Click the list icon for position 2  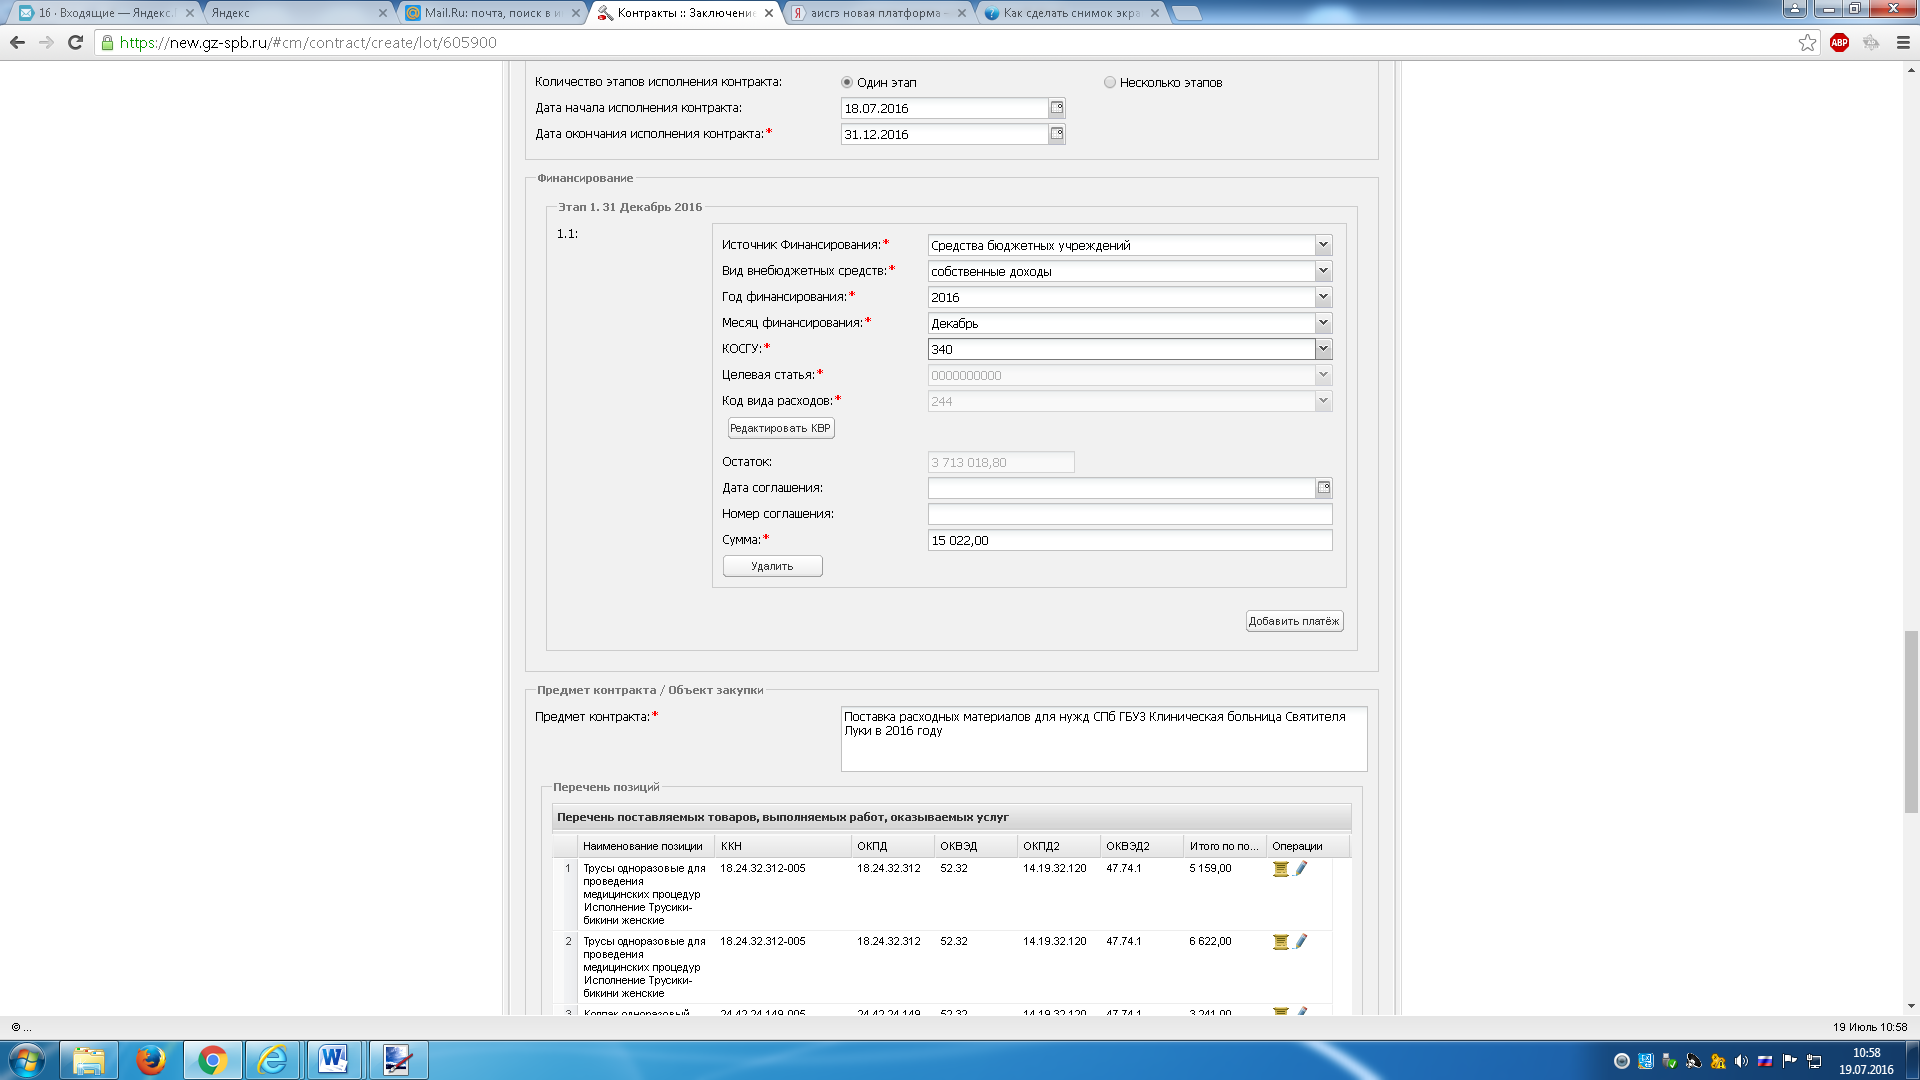1280,942
